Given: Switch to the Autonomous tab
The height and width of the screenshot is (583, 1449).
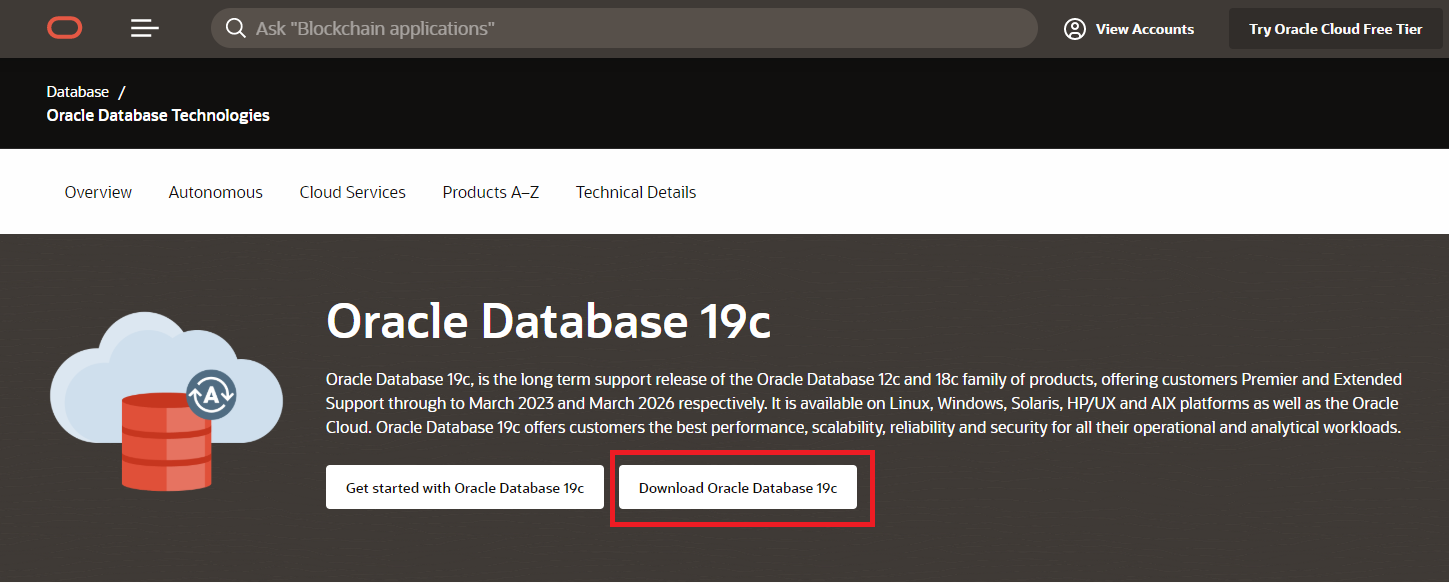Looking at the screenshot, I should (216, 192).
